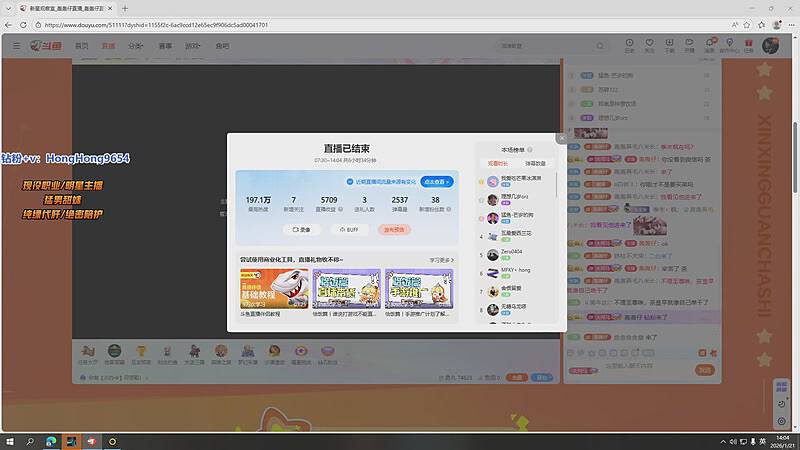
Task: Click the favorites star in address bar
Action: (x=747, y=24)
